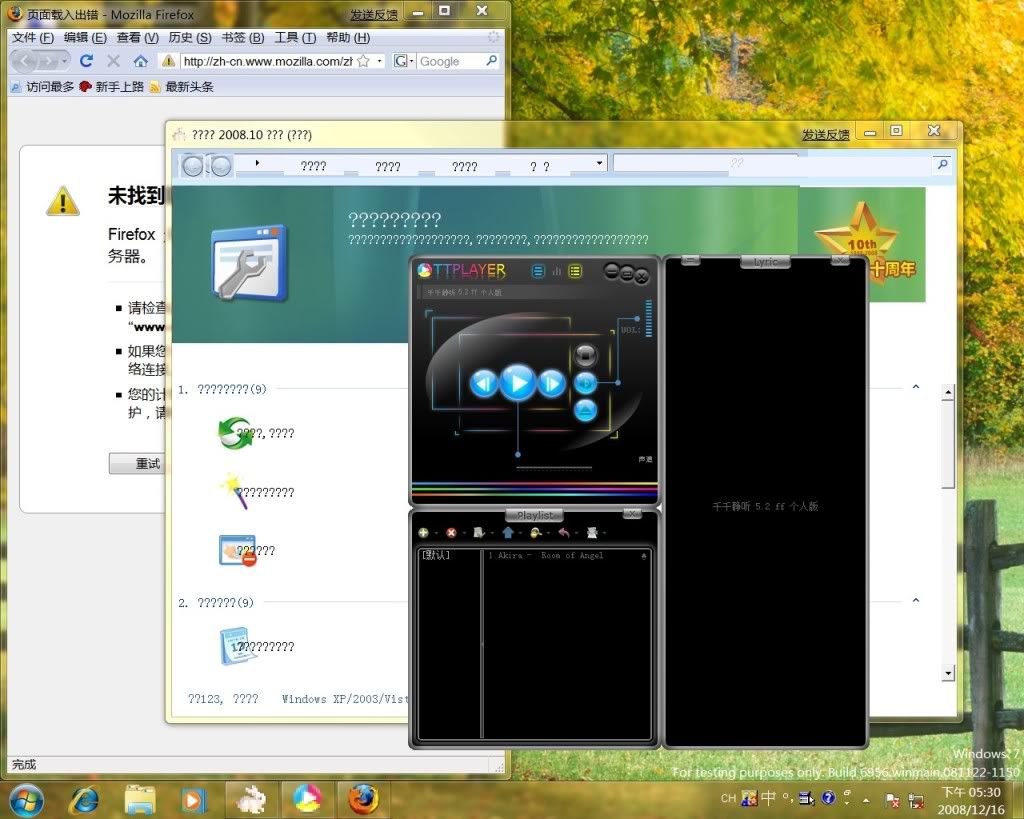Click the search magnifier in the 2008.10 window
The height and width of the screenshot is (819, 1024).
(942, 165)
